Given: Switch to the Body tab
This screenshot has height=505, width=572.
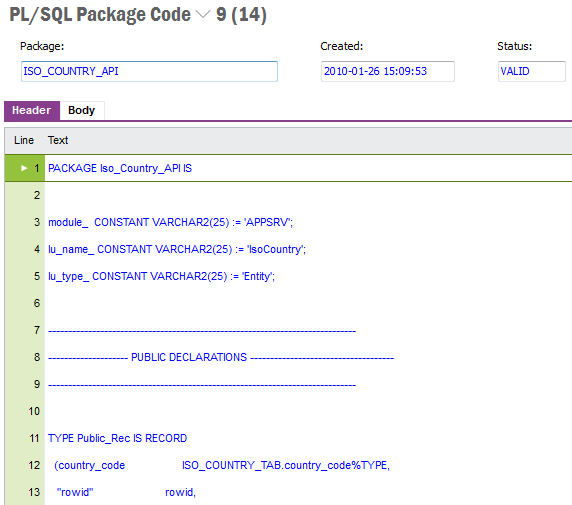Looking at the screenshot, I should coord(81,110).
